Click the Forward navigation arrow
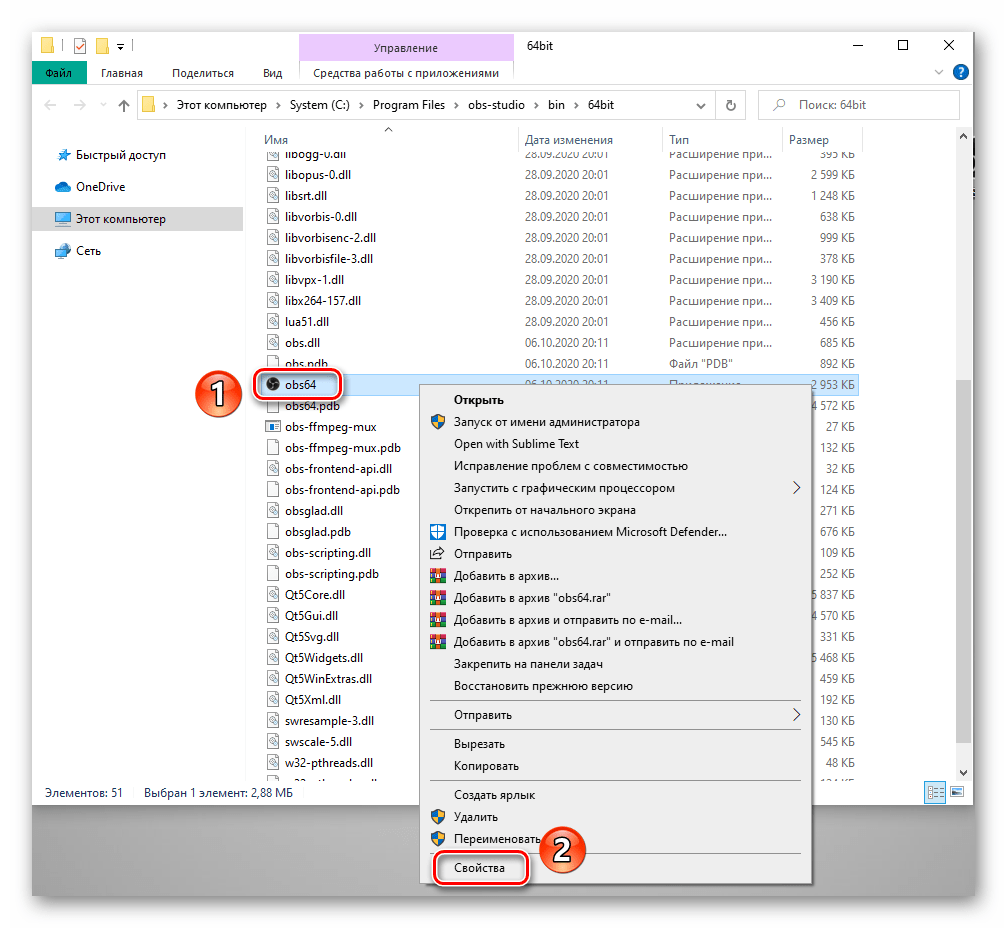Viewport: 1007px width, 928px height. click(80, 105)
